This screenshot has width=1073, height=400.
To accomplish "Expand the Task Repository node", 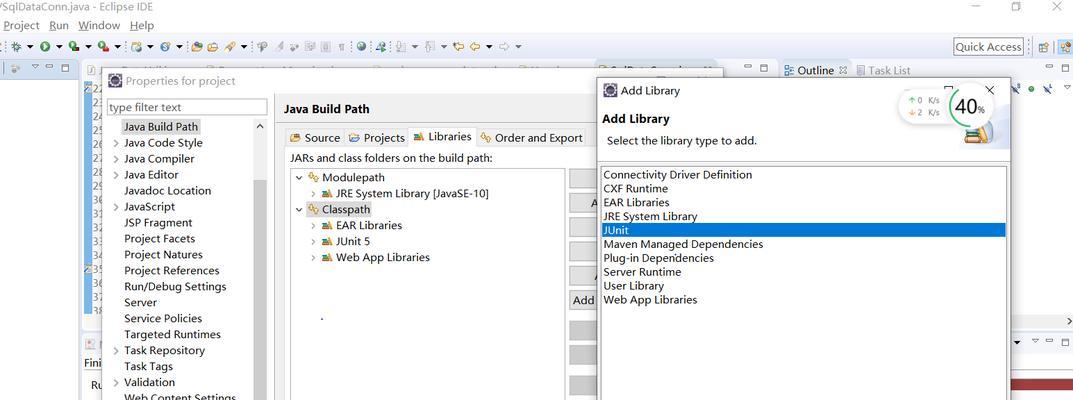I will pos(116,350).
